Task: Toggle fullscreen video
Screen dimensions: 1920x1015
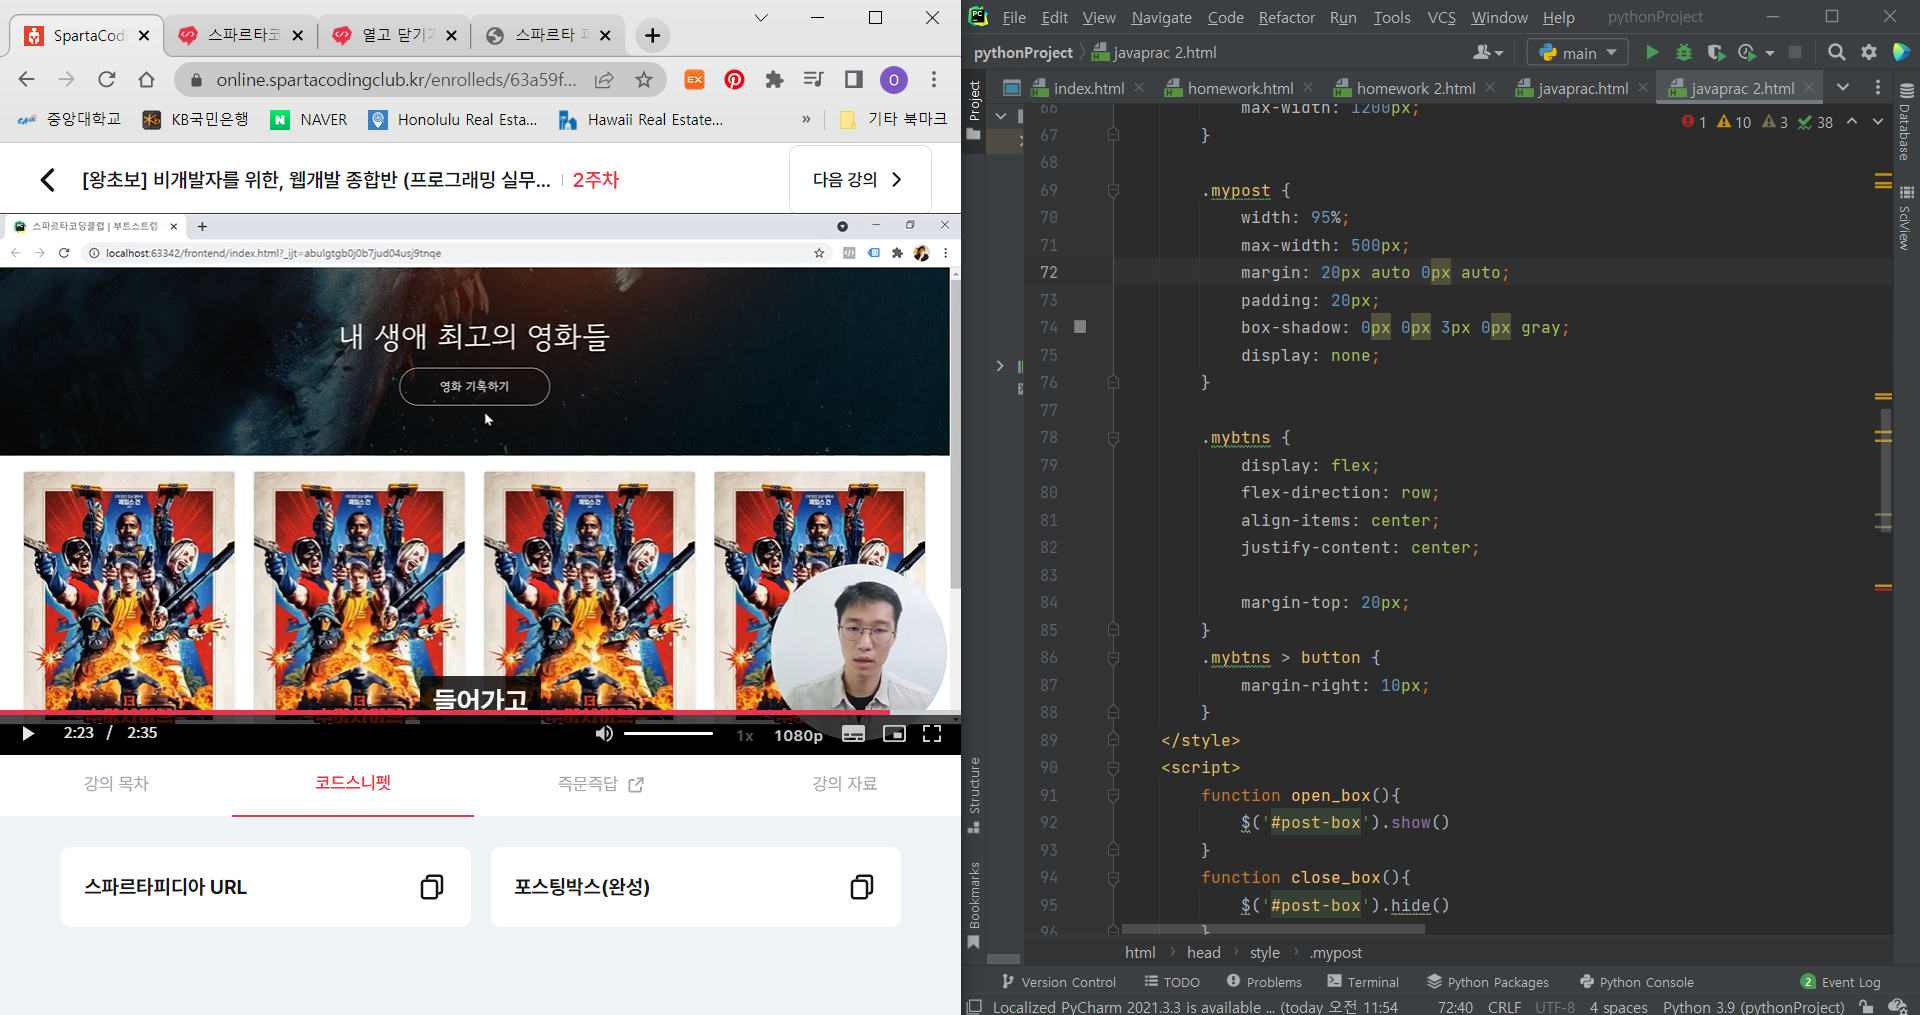Action: coord(932,734)
